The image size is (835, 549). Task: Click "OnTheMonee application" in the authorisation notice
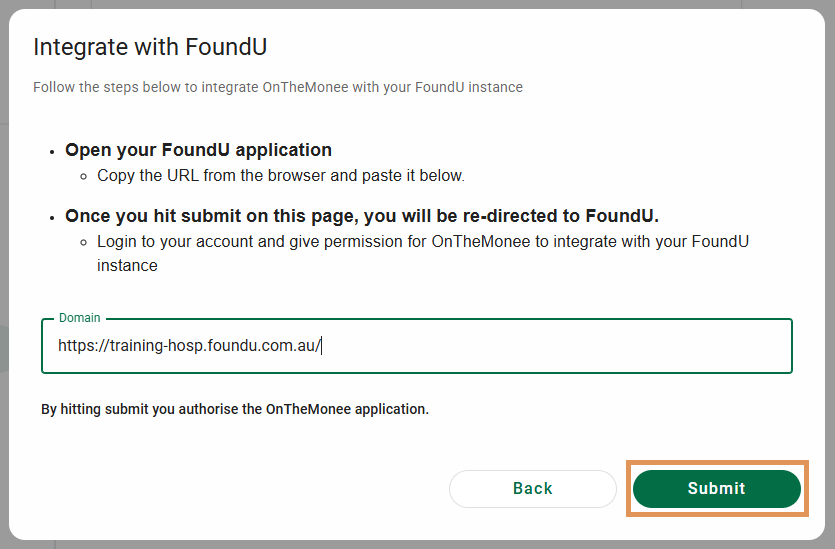click(x=346, y=409)
